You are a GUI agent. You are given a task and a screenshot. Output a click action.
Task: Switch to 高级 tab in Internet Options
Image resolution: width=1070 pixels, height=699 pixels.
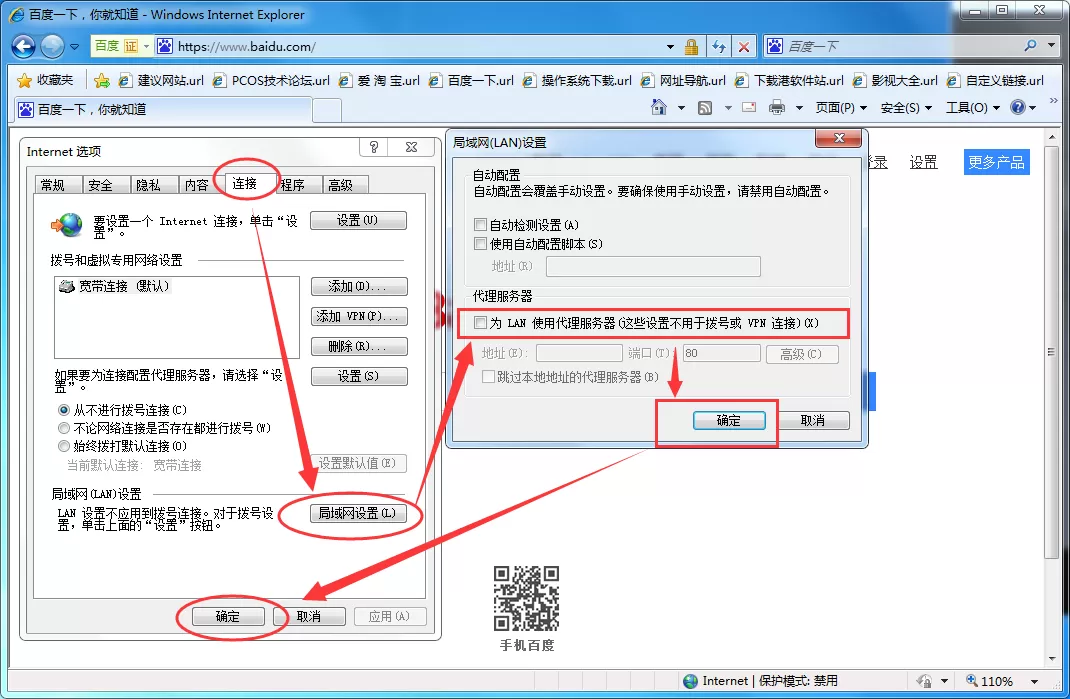(341, 185)
